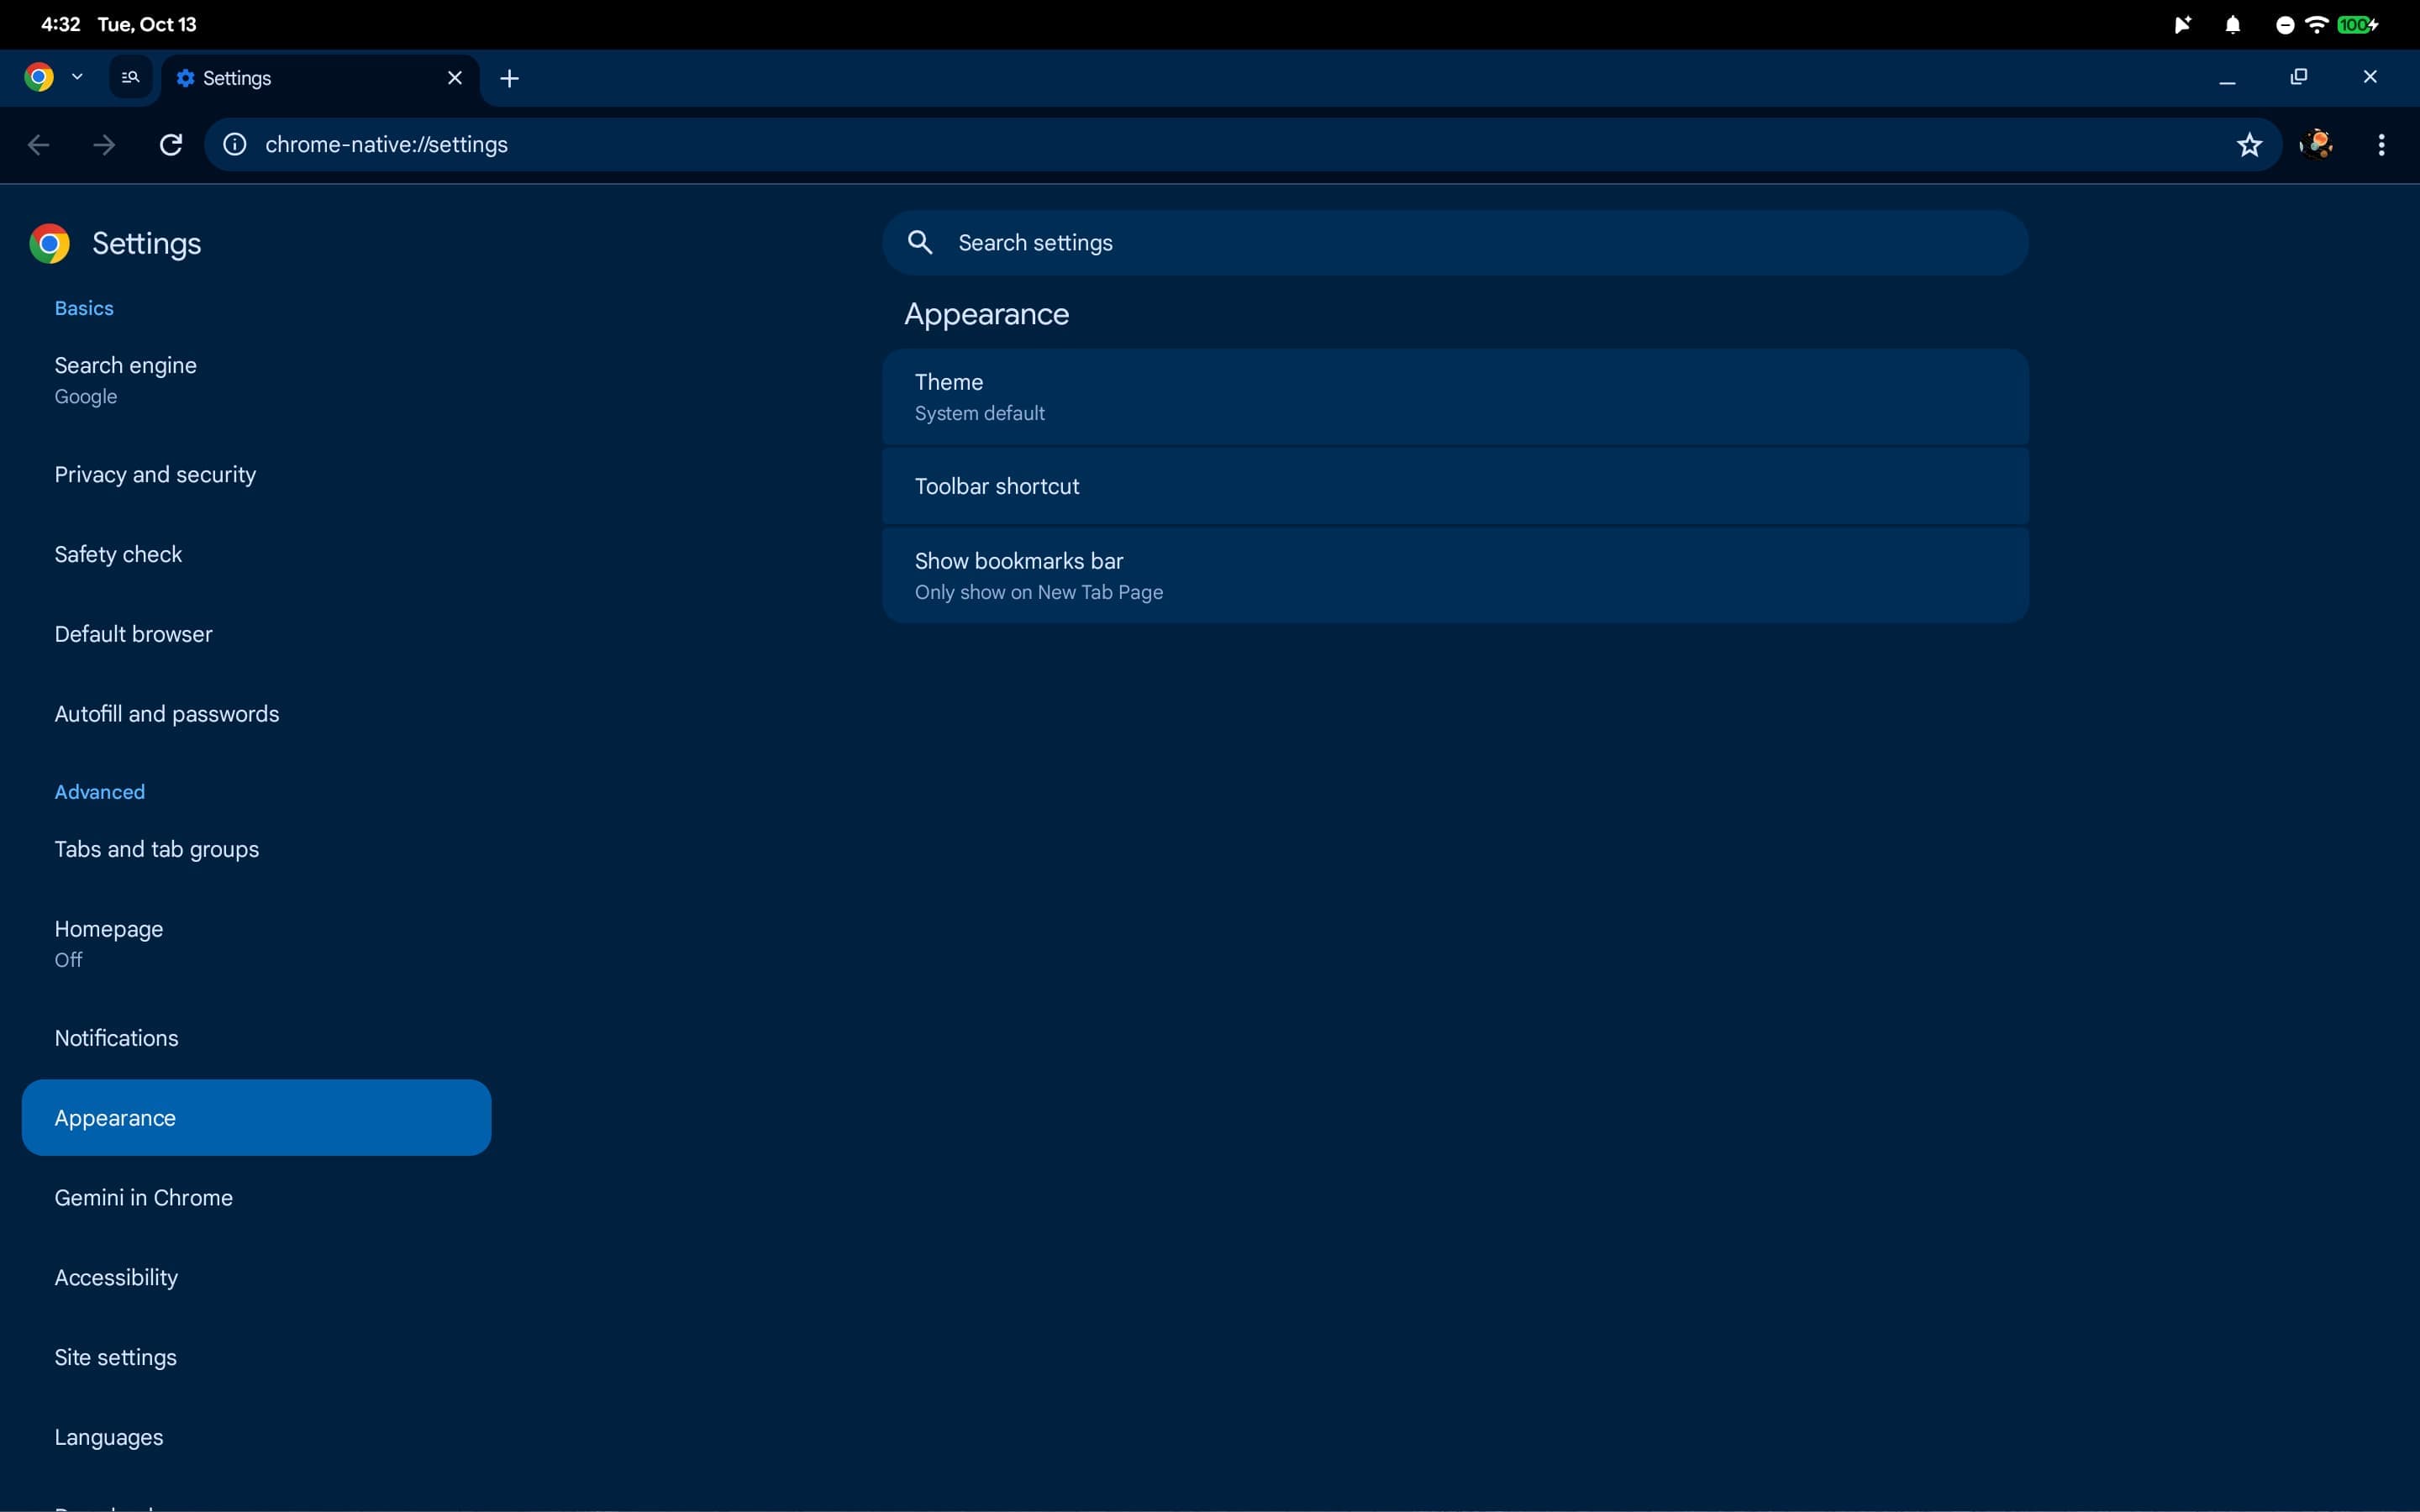Open Accessibility settings
This screenshot has width=2420, height=1512.
256,1278
